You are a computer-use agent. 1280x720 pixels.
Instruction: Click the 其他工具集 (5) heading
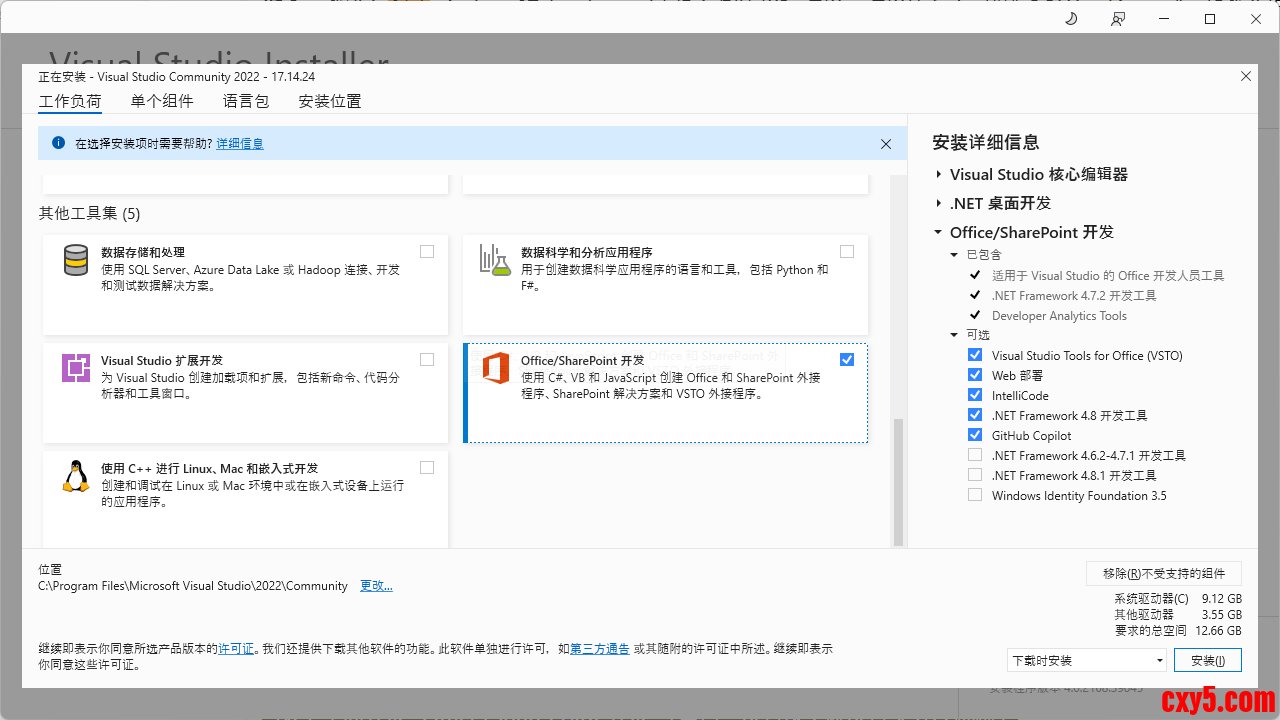coord(90,213)
